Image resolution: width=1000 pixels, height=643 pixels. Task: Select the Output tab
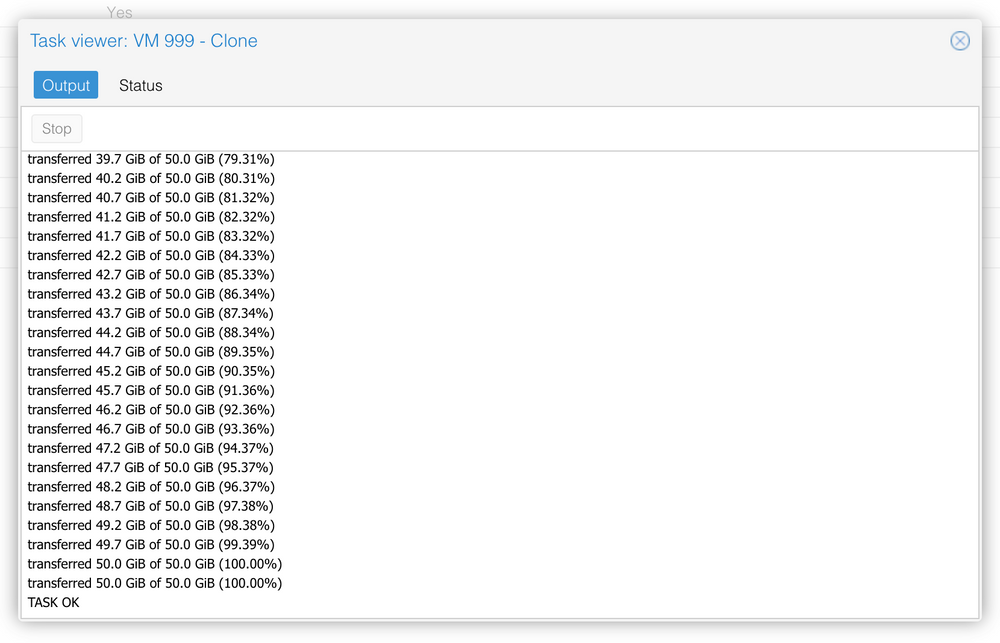point(66,86)
